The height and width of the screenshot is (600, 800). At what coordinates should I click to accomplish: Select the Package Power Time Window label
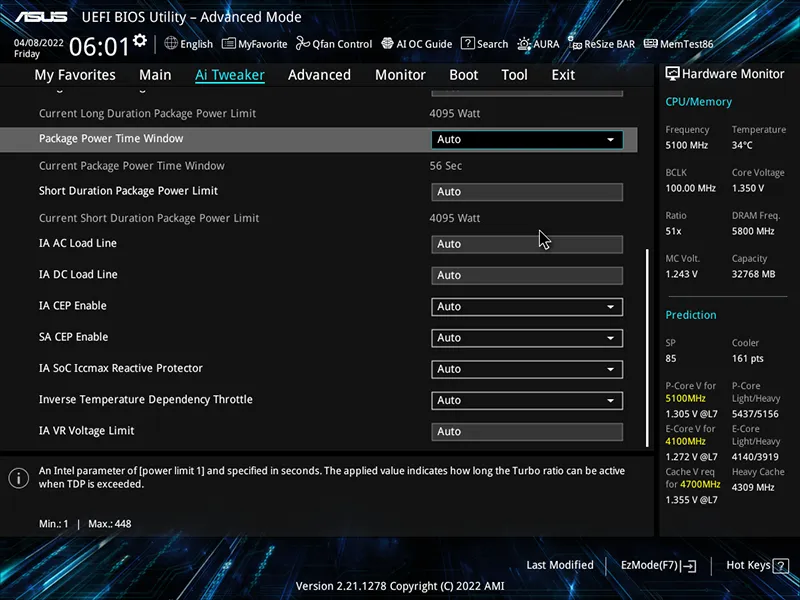(x=111, y=138)
